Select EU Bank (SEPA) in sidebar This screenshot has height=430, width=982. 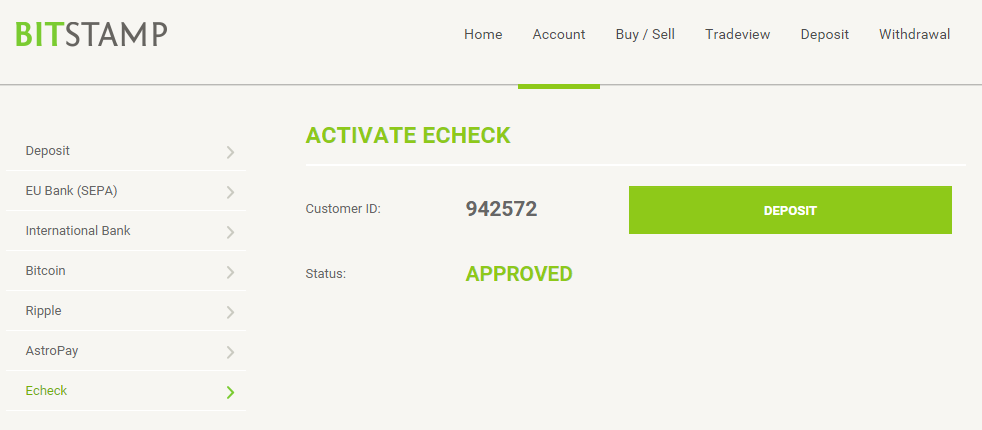tap(126, 191)
